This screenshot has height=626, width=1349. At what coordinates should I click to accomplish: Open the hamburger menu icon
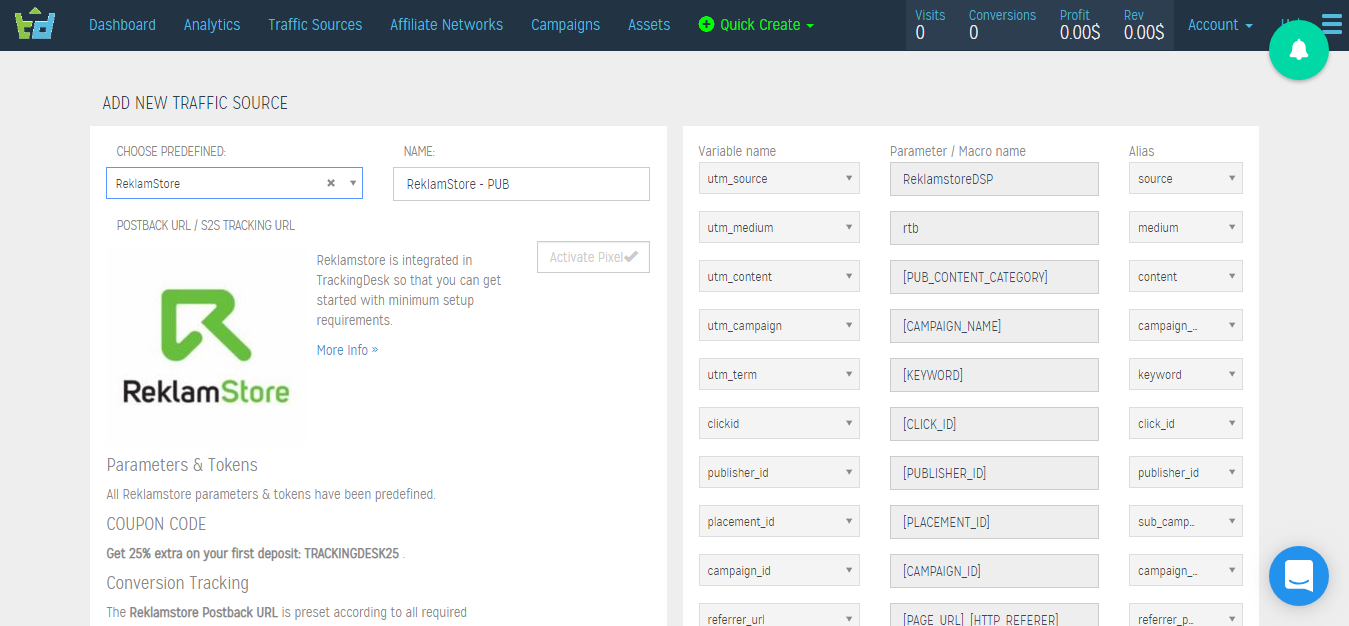click(x=1332, y=23)
